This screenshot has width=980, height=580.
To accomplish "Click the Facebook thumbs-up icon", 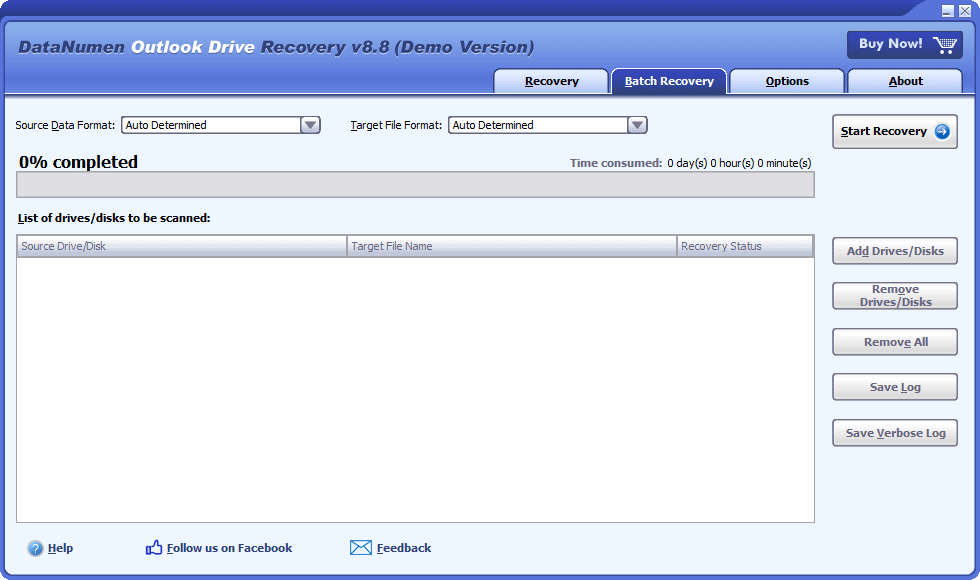I will pyautogui.click(x=154, y=548).
